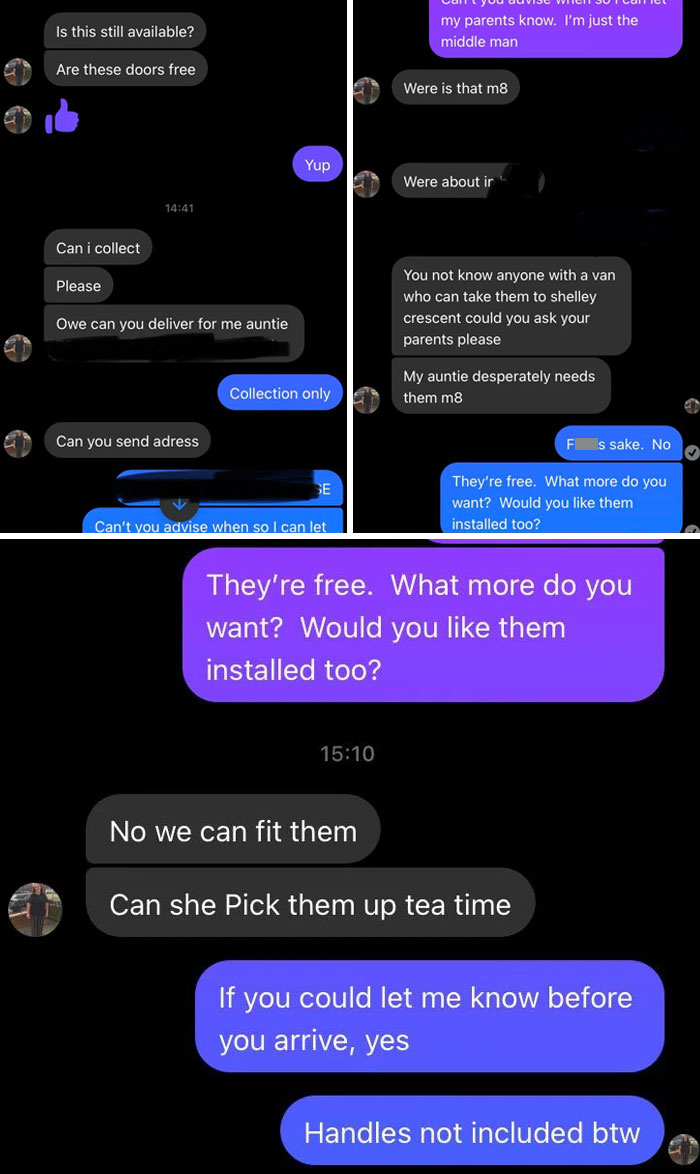Screen dimensions: 700x1174
Task: Select If you could let me know reply
Action: tap(430, 1018)
